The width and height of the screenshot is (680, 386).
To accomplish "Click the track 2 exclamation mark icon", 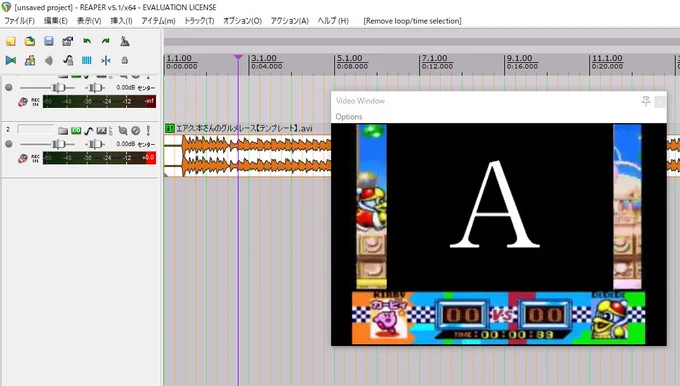I will 148,131.
